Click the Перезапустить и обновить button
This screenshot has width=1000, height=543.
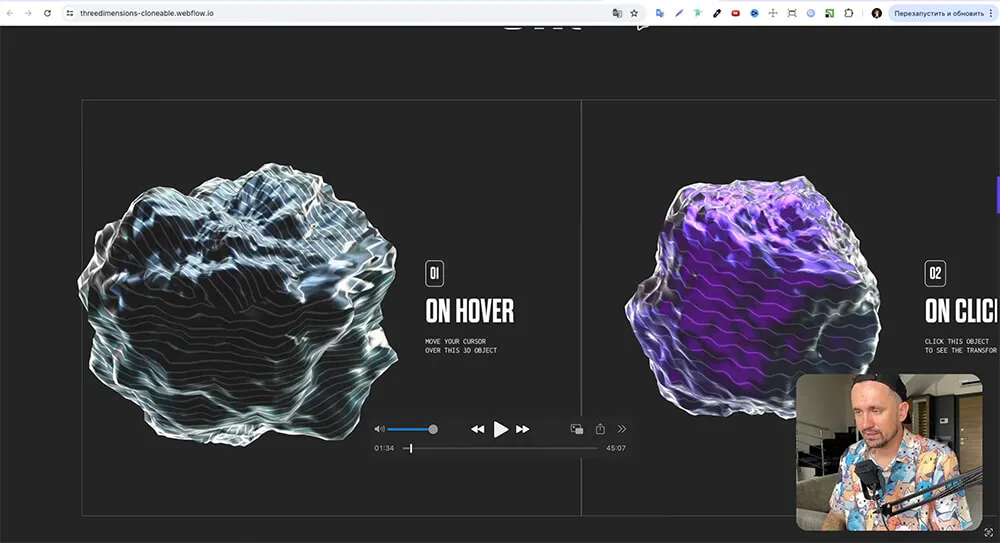(939, 13)
